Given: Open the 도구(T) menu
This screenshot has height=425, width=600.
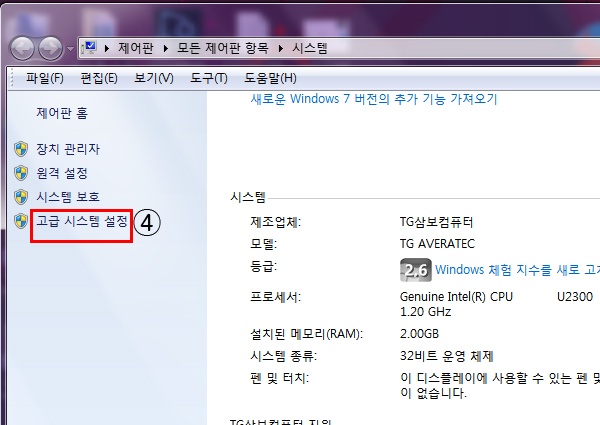Looking at the screenshot, I should point(209,78).
